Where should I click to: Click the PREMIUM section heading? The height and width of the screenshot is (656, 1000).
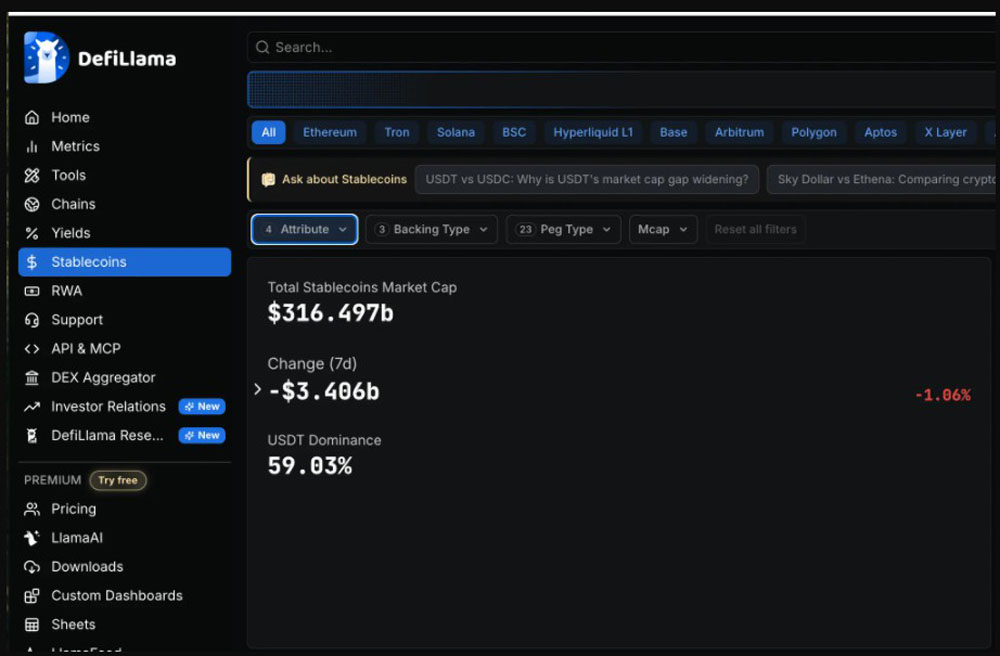pos(53,480)
